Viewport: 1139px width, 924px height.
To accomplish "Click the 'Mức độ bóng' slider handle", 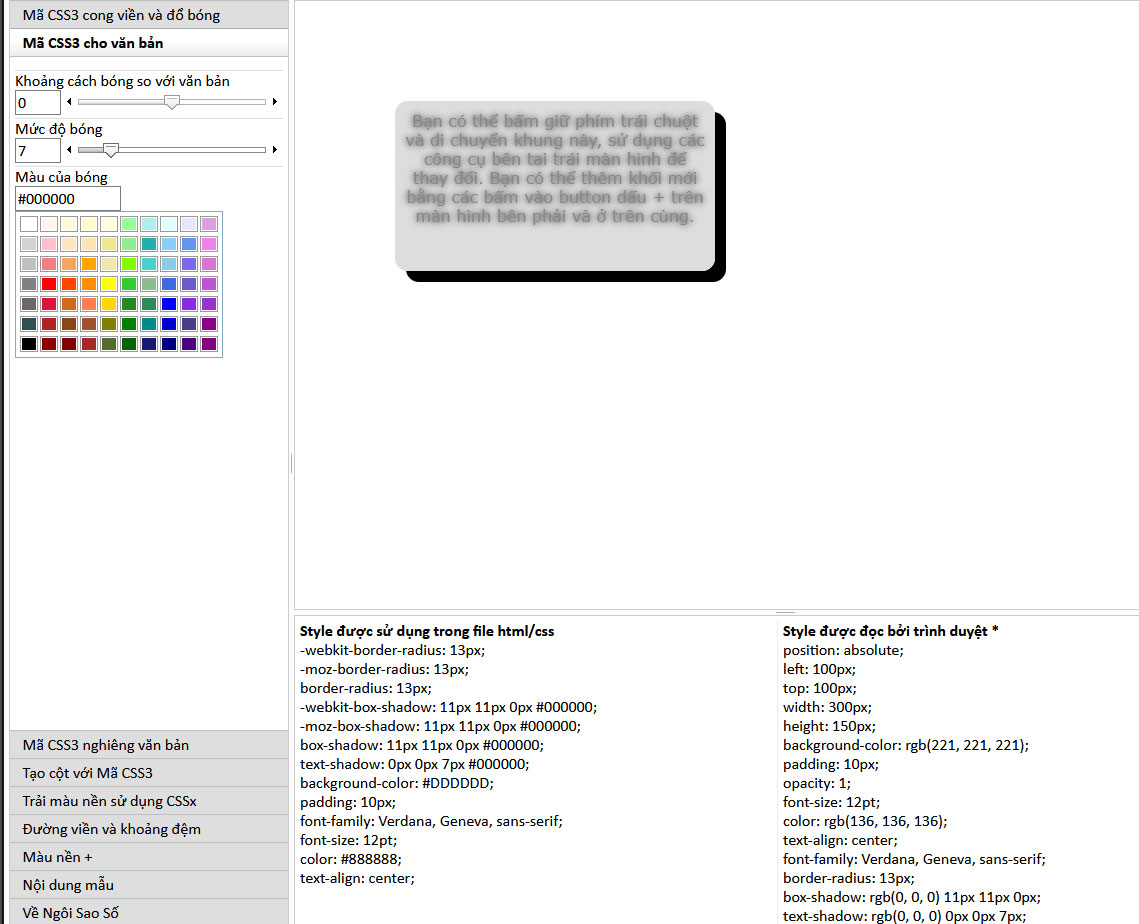I will click(x=111, y=150).
